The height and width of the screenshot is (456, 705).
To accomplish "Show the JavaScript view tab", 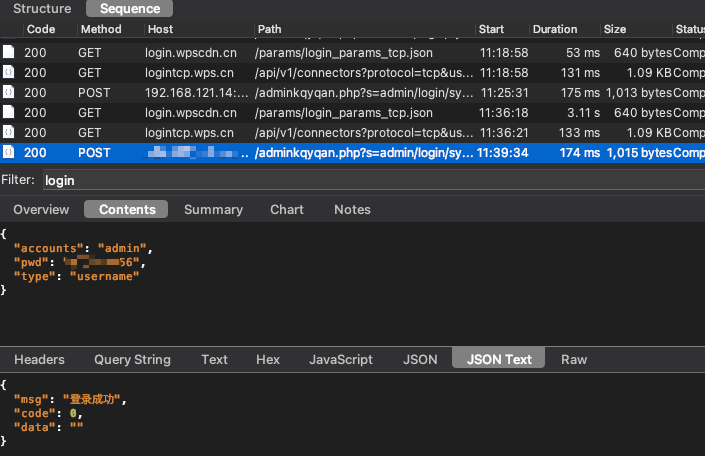I will tap(341, 359).
